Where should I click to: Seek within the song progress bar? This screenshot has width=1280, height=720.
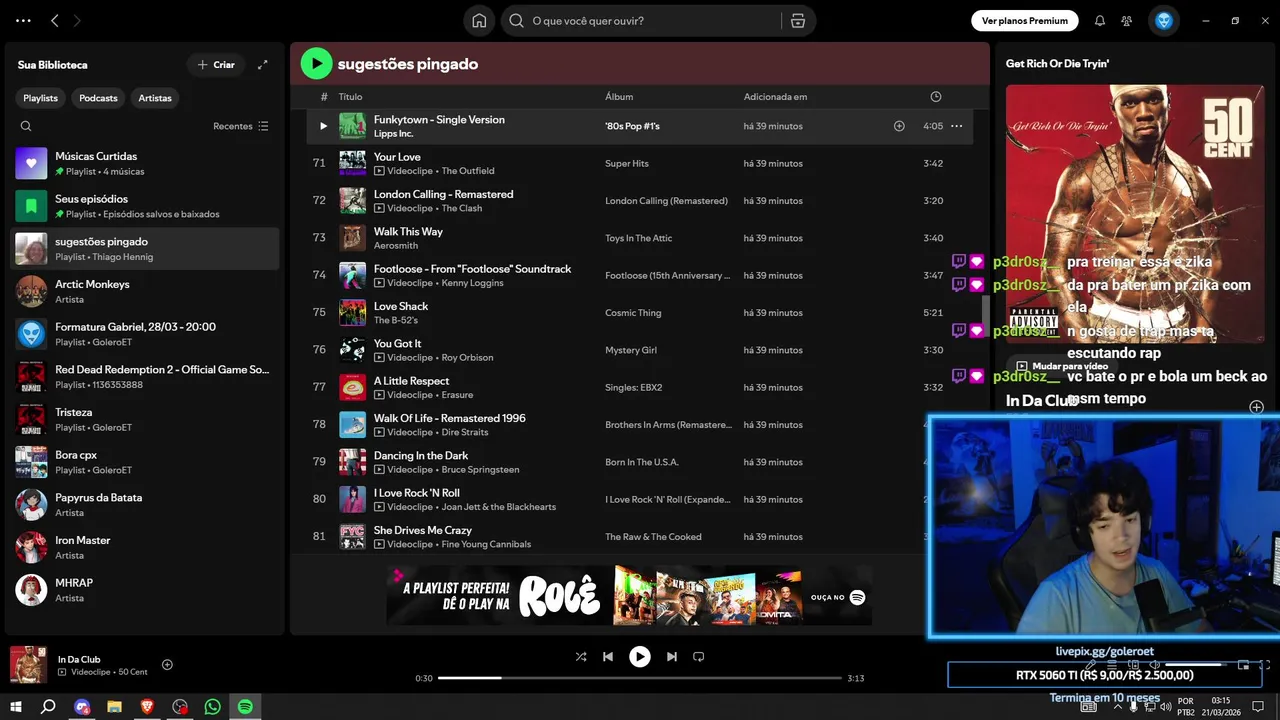640,678
